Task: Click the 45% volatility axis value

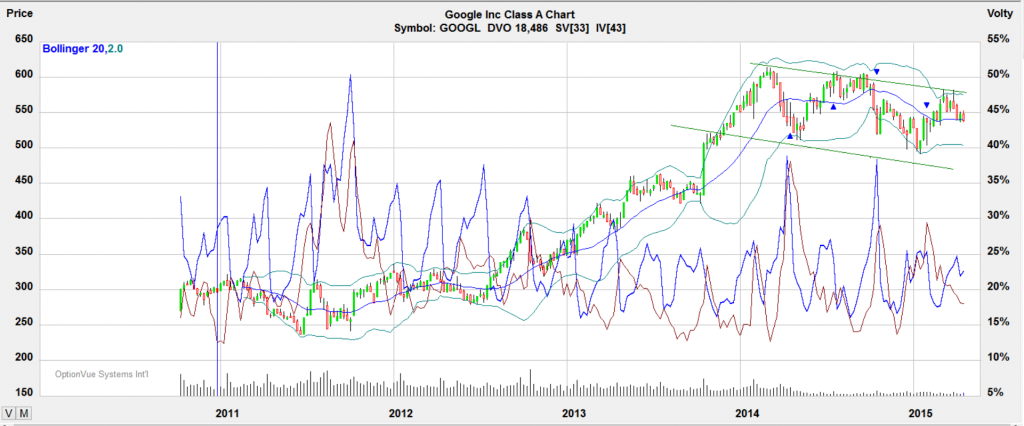Action: click(x=999, y=110)
